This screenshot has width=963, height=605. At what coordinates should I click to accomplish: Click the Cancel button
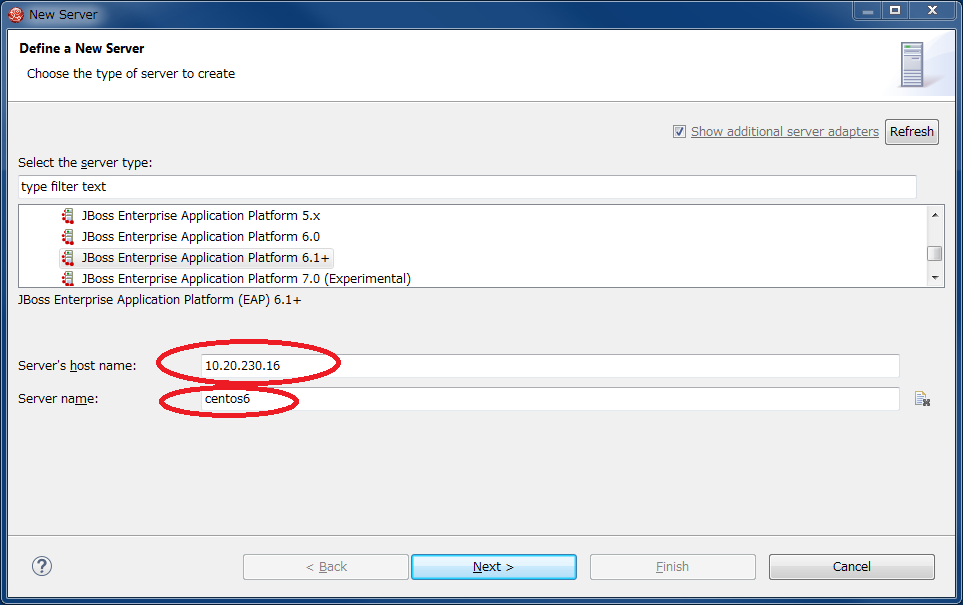coord(852,566)
